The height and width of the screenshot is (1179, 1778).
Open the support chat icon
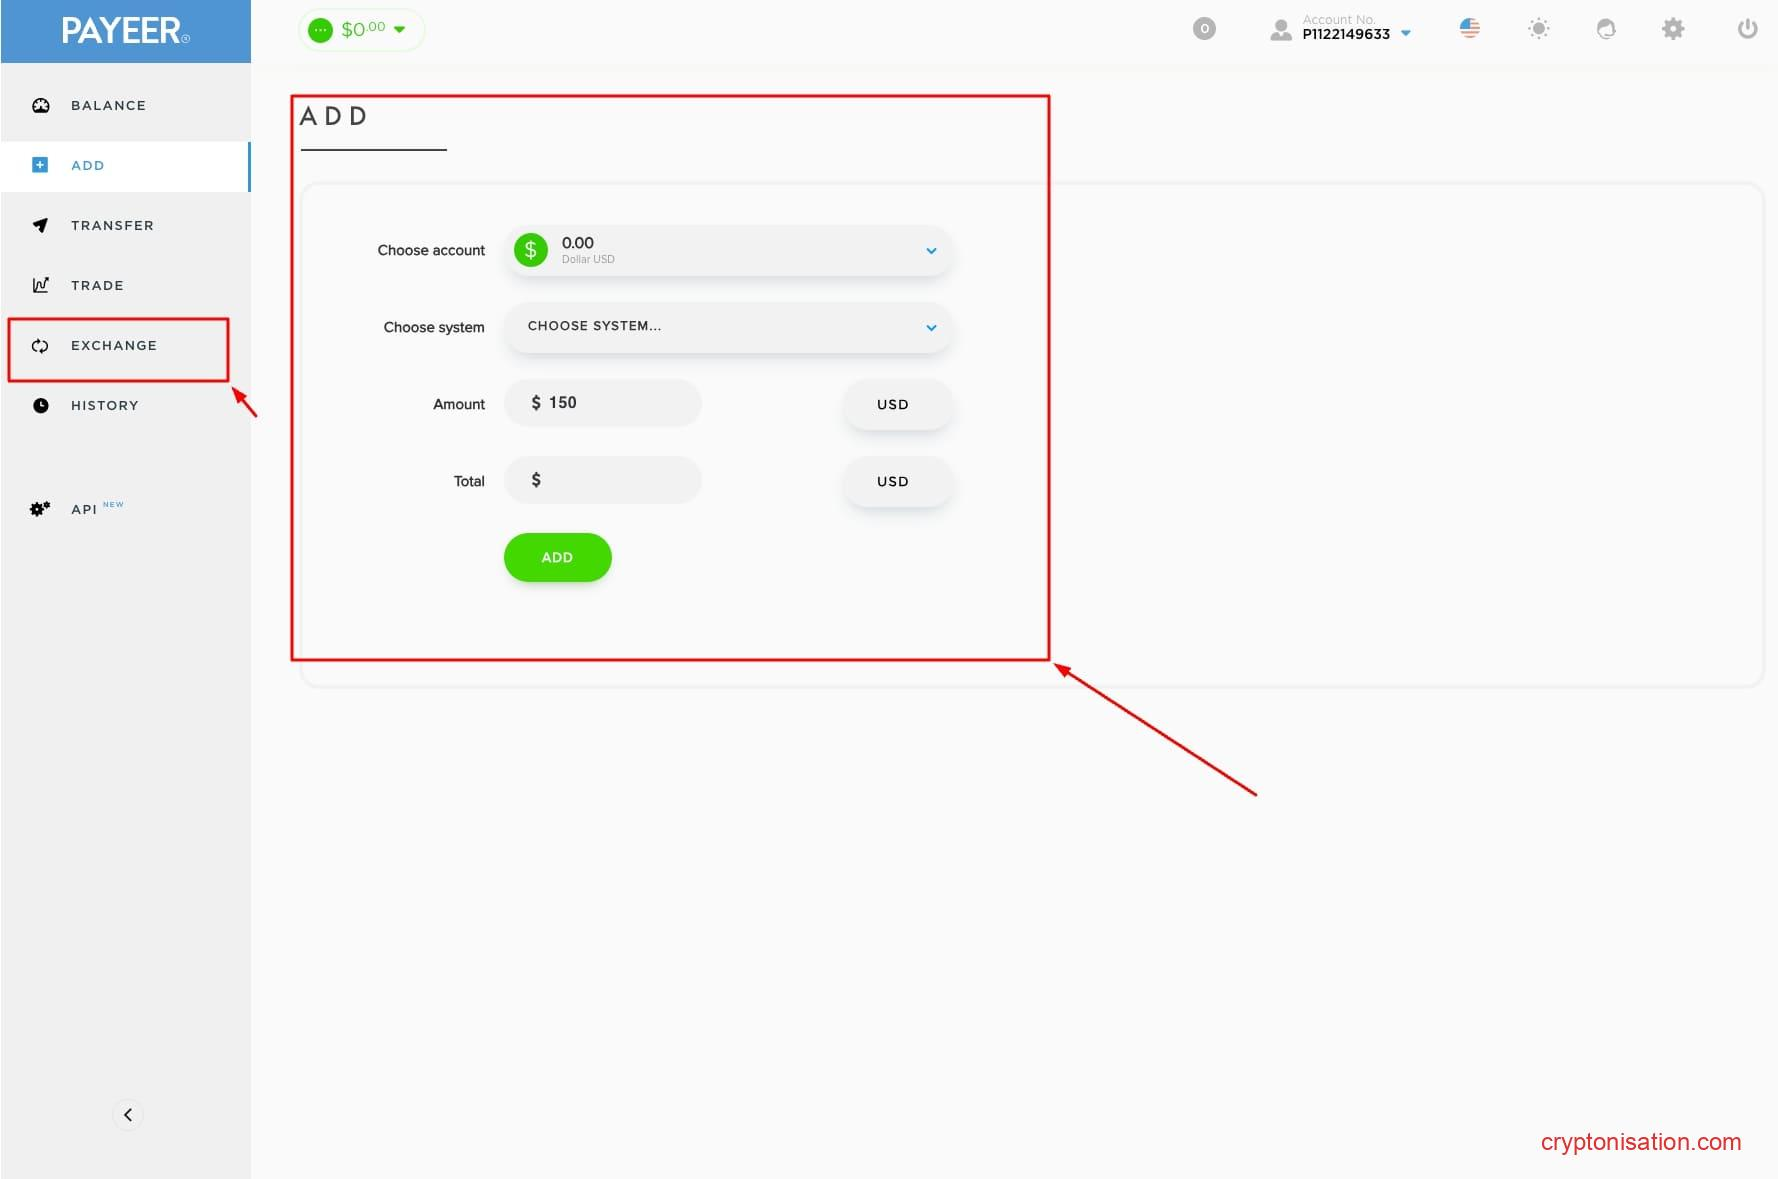[1606, 29]
